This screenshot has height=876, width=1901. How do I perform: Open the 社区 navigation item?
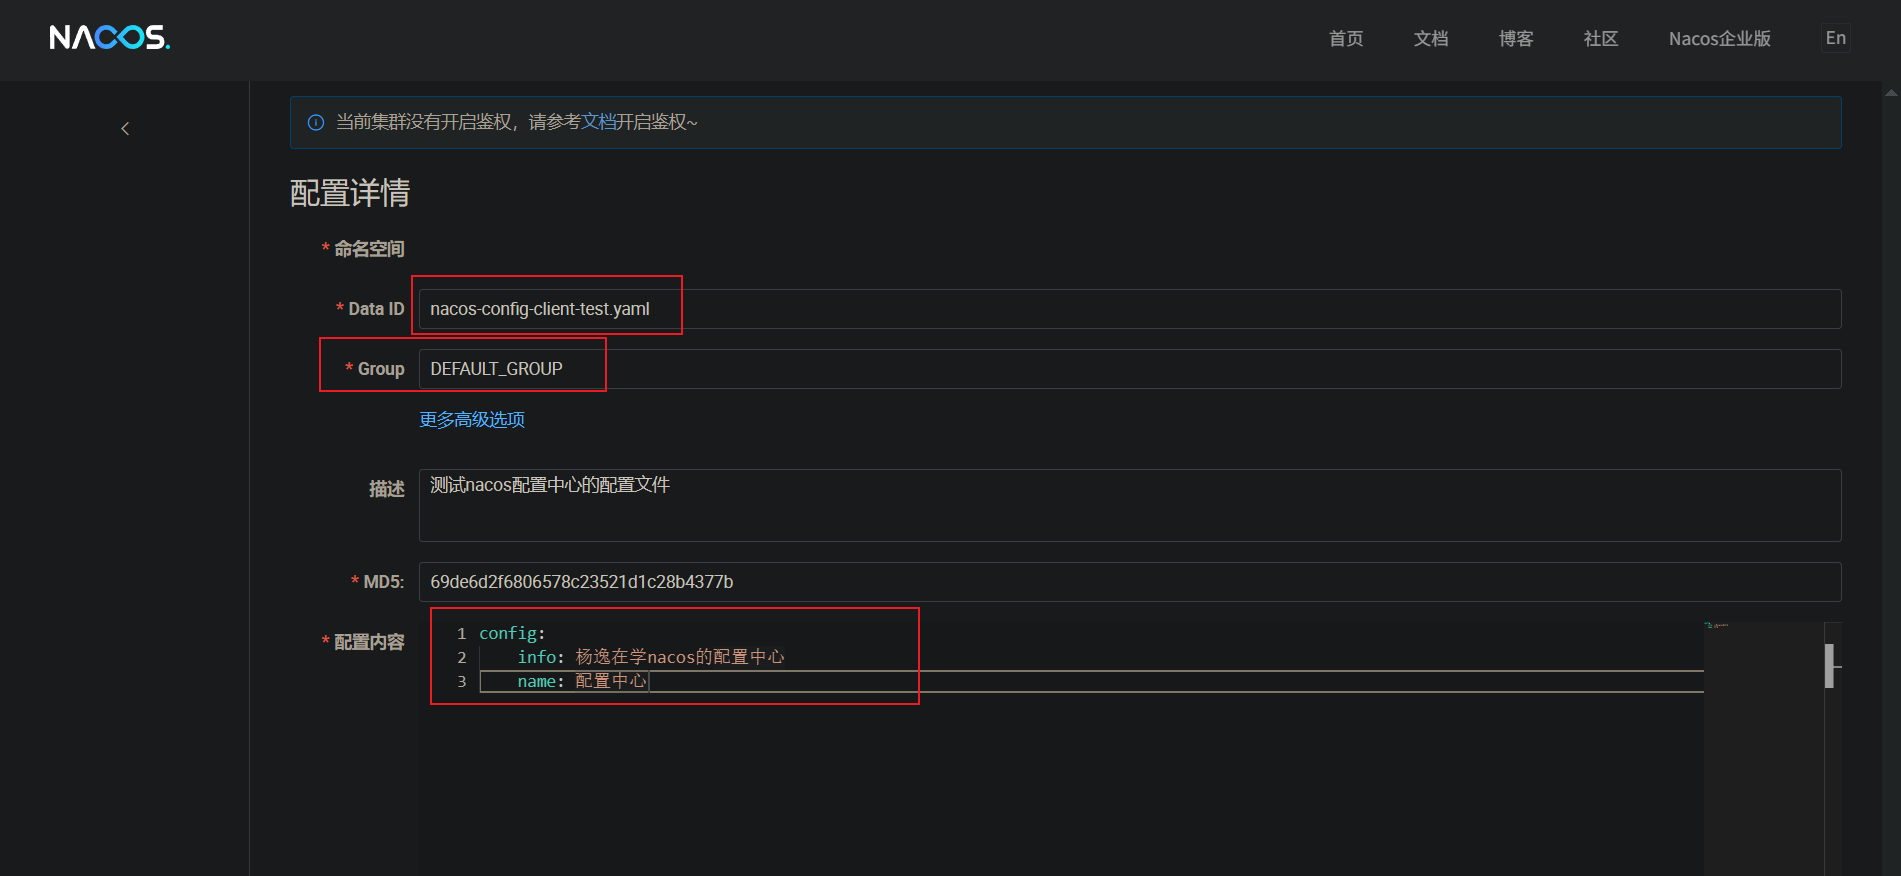coord(1600,39)
